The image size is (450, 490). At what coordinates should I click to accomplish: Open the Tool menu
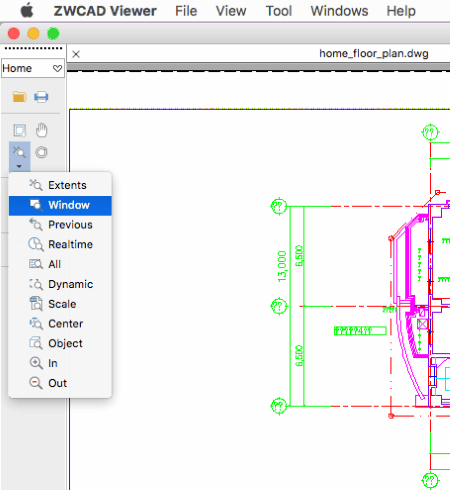click(x=279, y=11)
